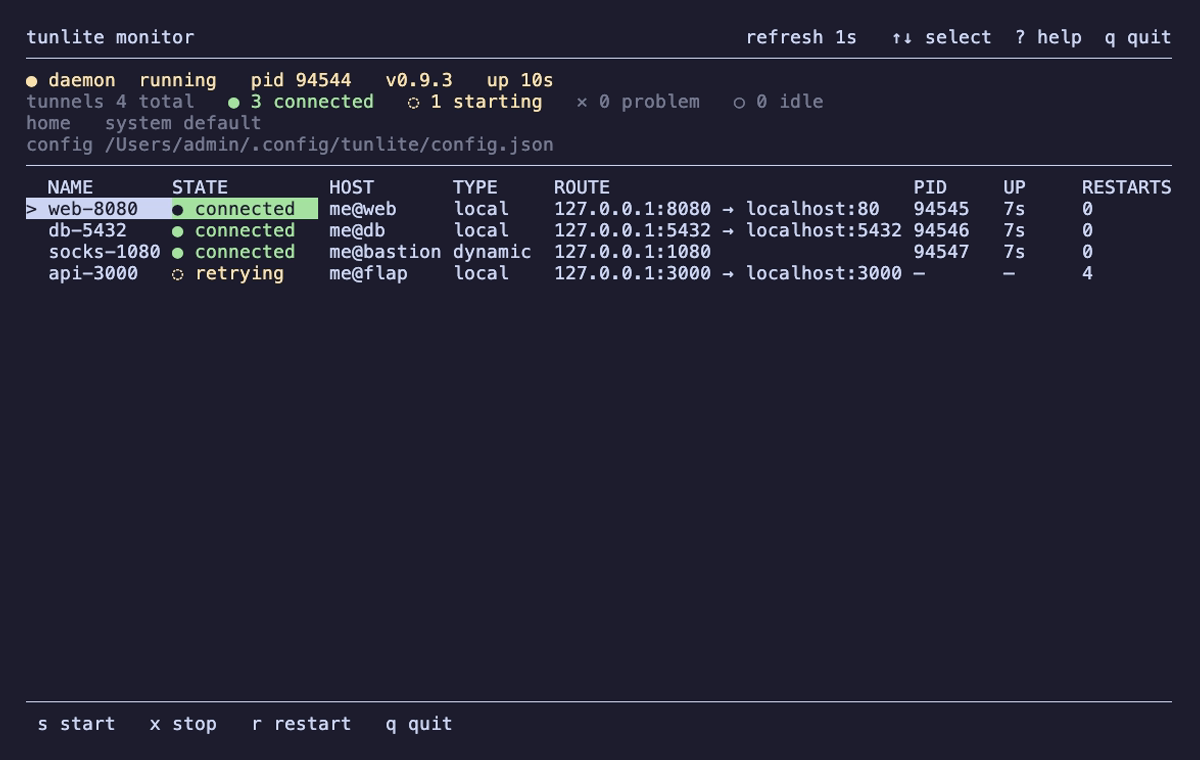This screenshot has width=1200, height=760.
Task: Click the status dot in web-8080 row
Action: pos(178,209)
